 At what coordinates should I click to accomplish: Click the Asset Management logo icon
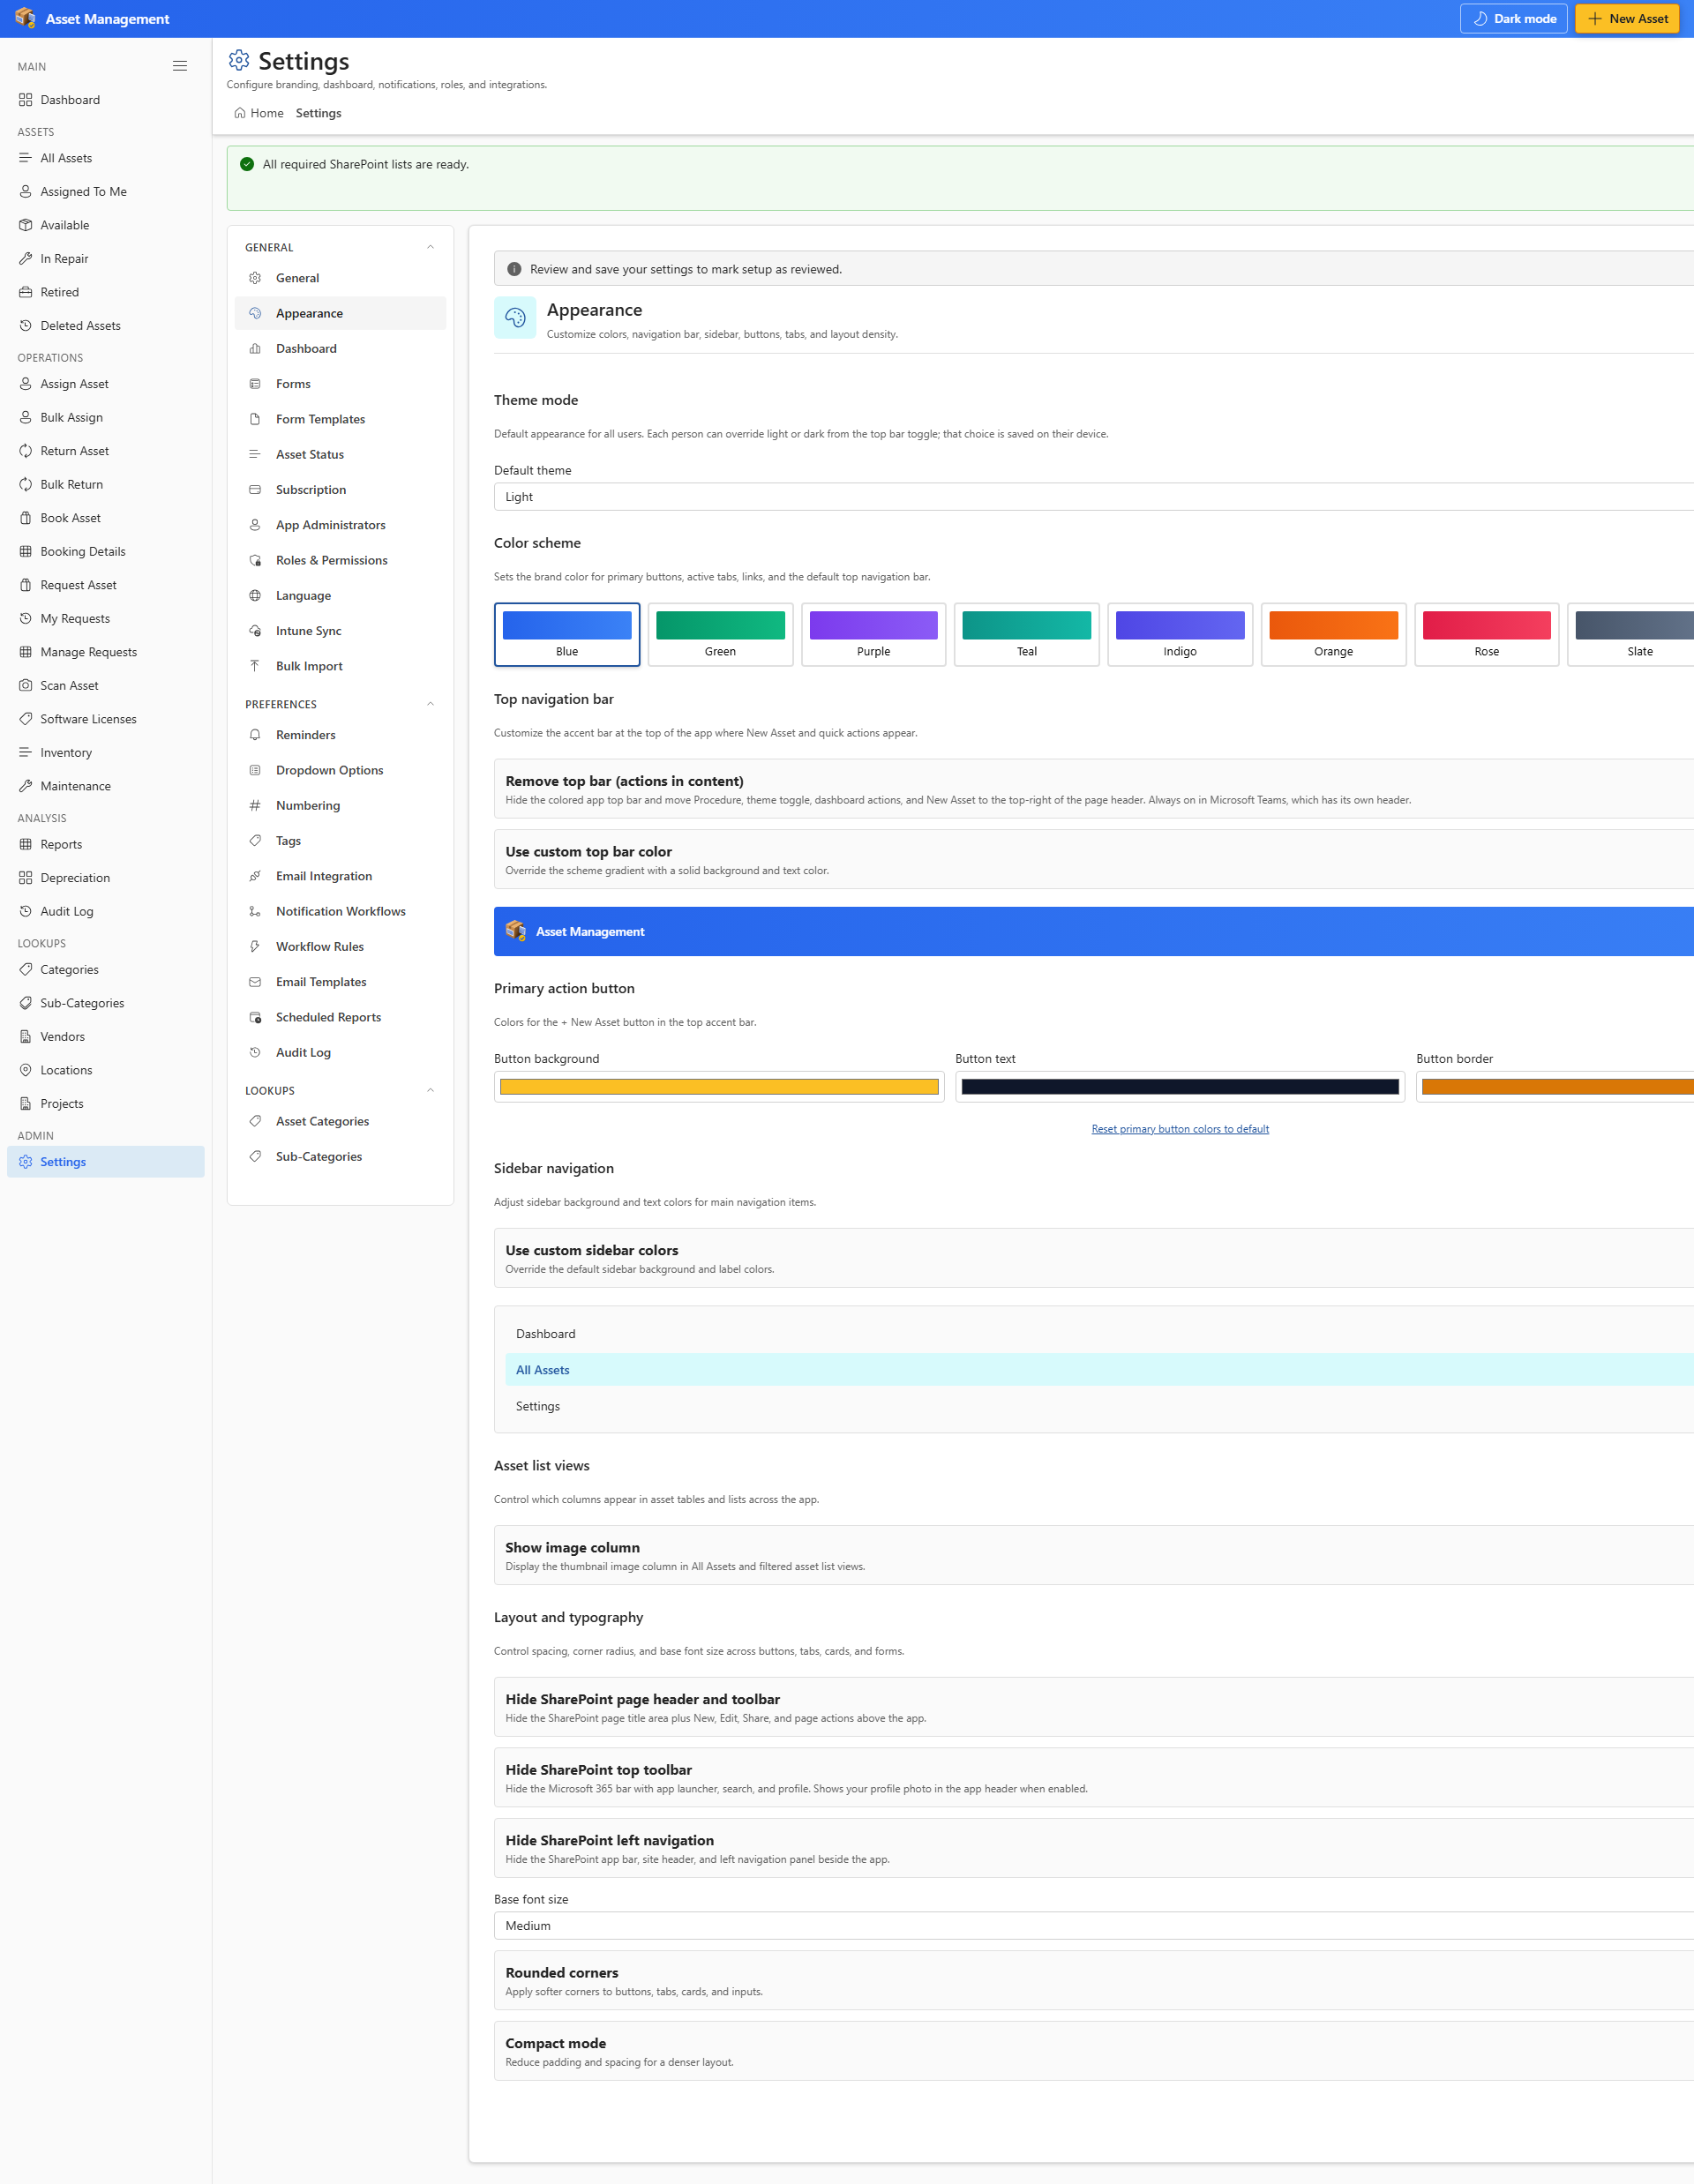click(x=25, y=18)
